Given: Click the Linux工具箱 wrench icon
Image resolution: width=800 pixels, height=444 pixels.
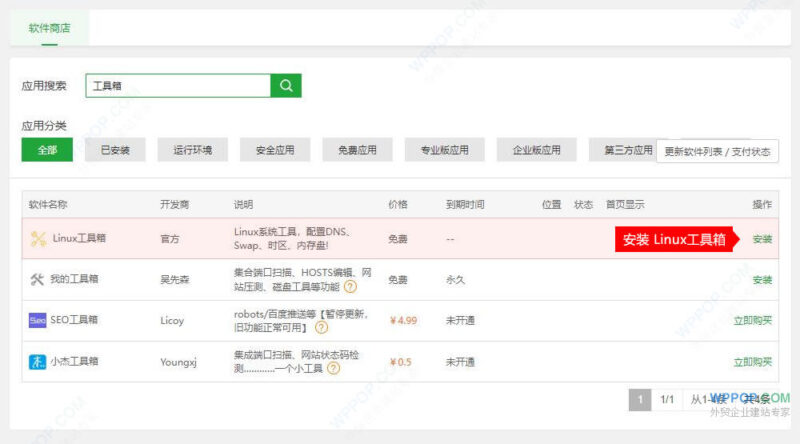Looking at the screenshot, I should [38, 239].
